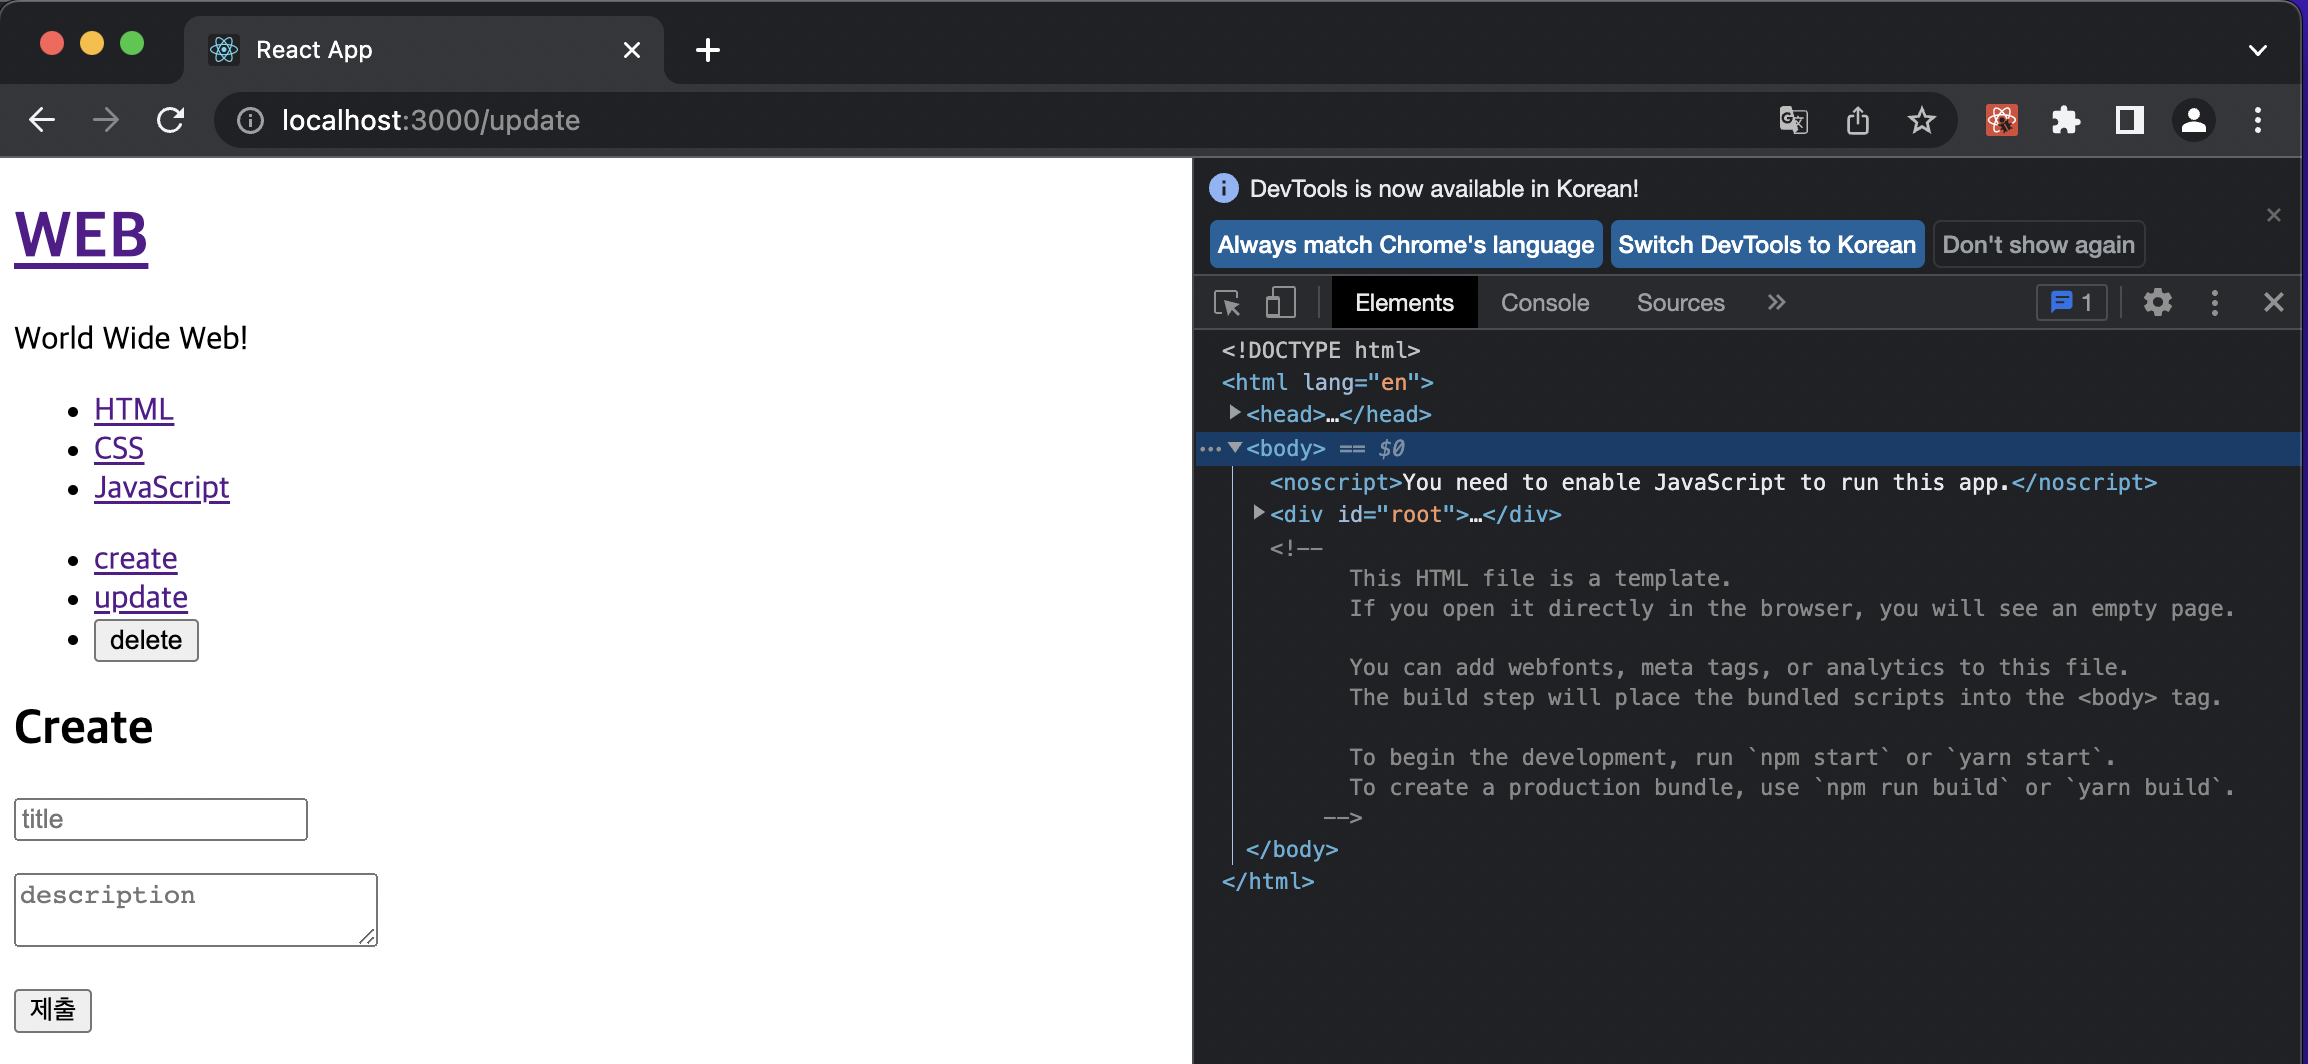The width and height of the screenshot is (2308, 1064).
Task: Switch to the Sources tab
Action: (1680, 303)
